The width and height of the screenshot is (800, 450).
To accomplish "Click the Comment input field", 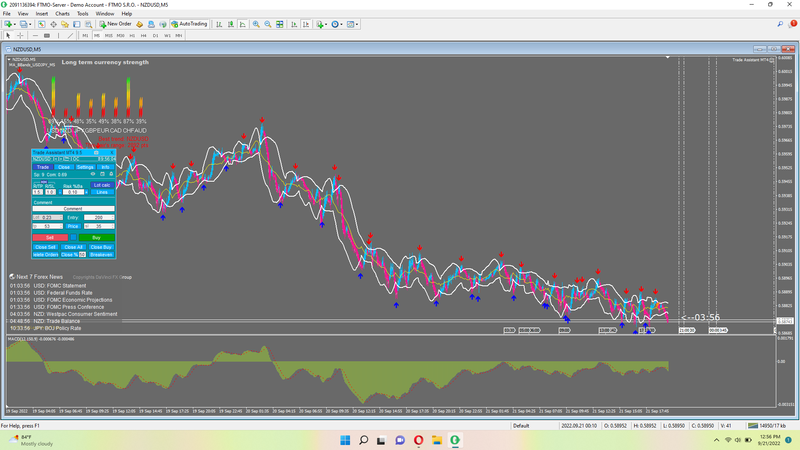I will click(73, 209).
